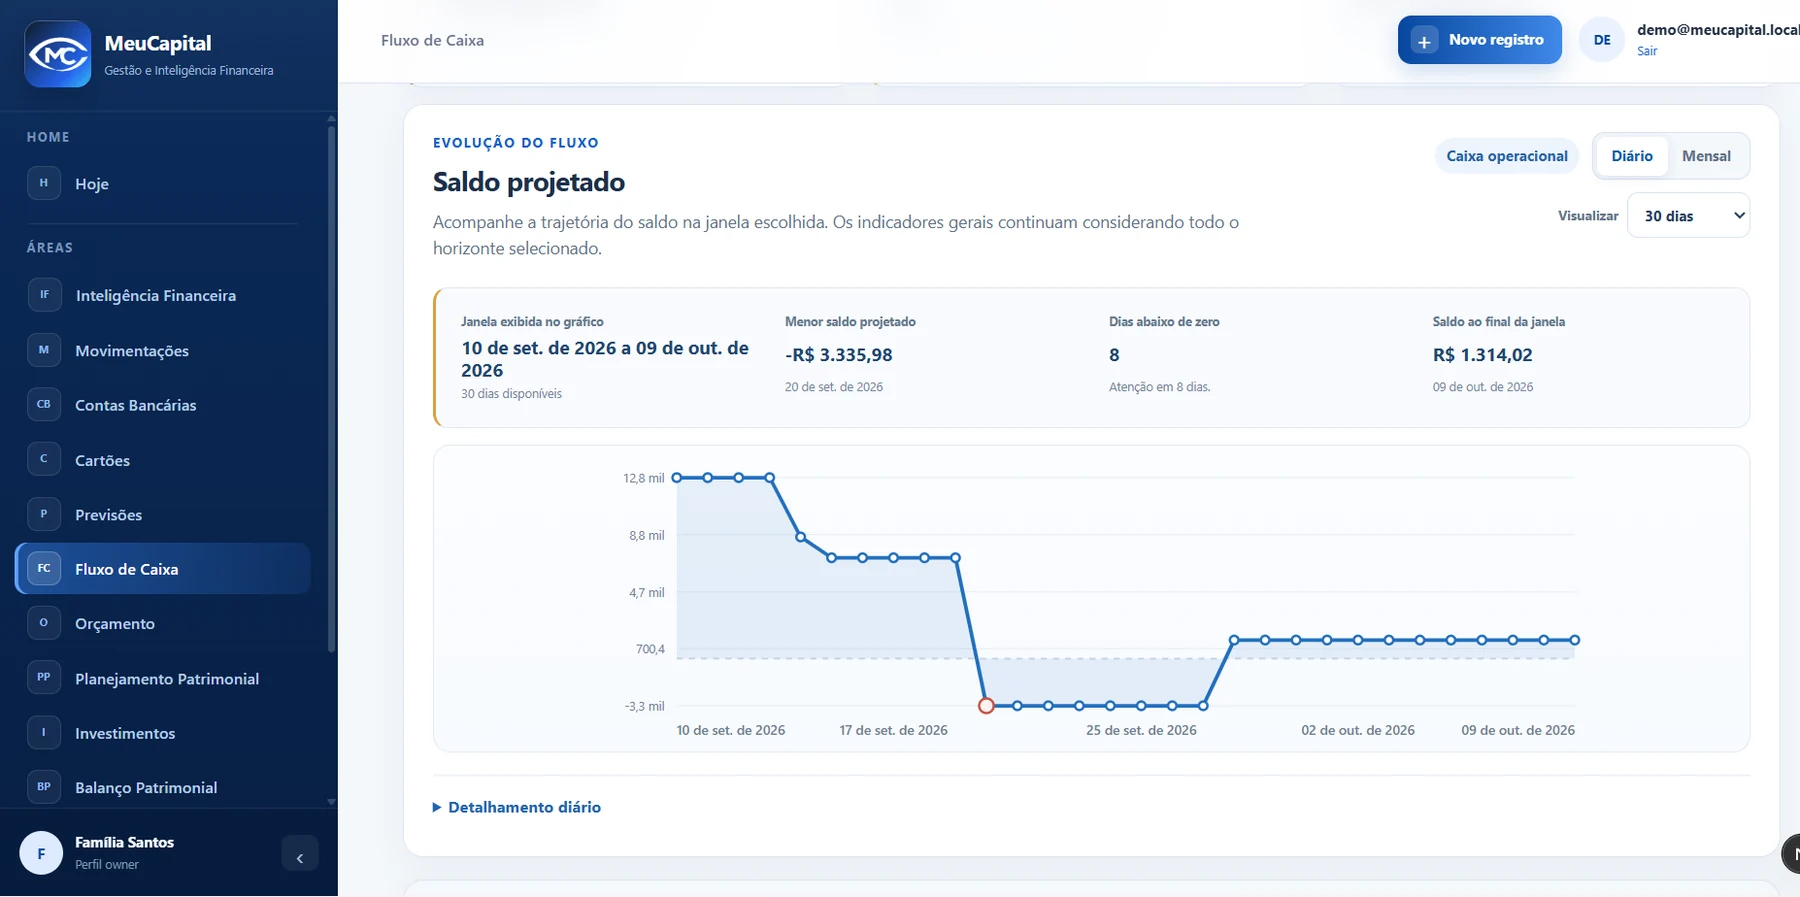Go to Inteligência Financeira
This screenshot has width=1800, height=897.
pos(163,296)
